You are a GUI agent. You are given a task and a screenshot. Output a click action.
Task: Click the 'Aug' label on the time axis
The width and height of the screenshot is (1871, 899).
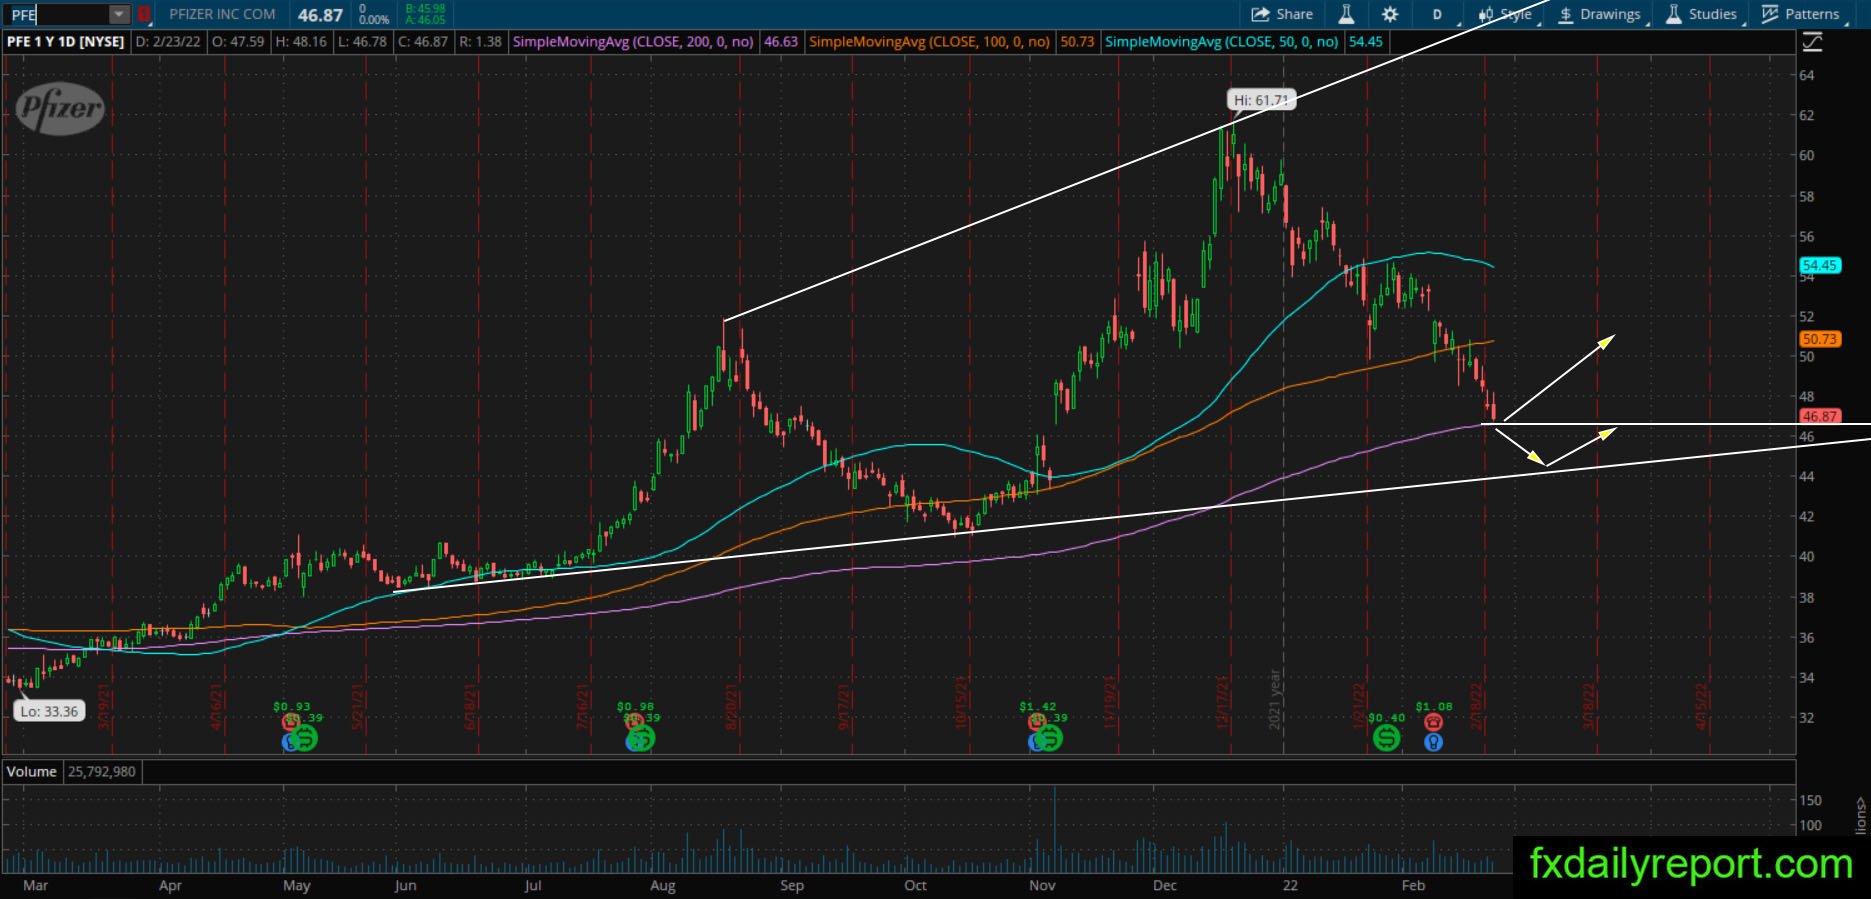[662, 885]
